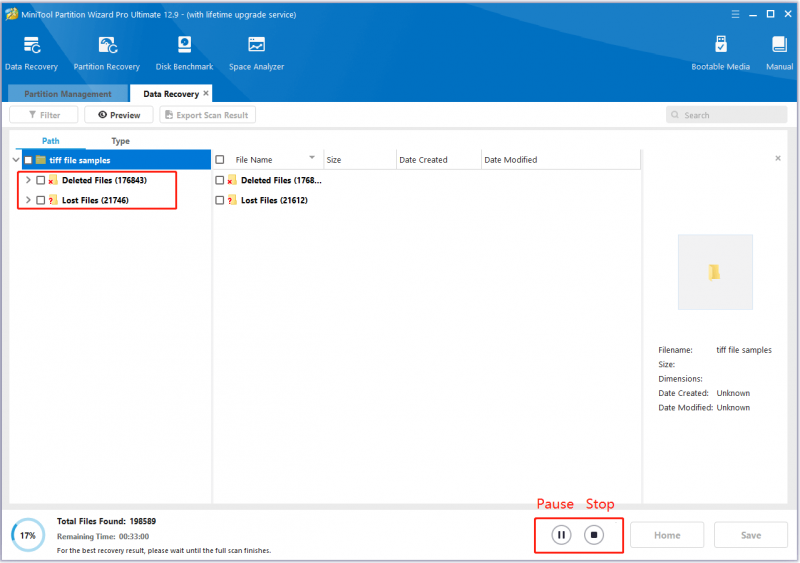Click into the Search field

click(727, 115)
